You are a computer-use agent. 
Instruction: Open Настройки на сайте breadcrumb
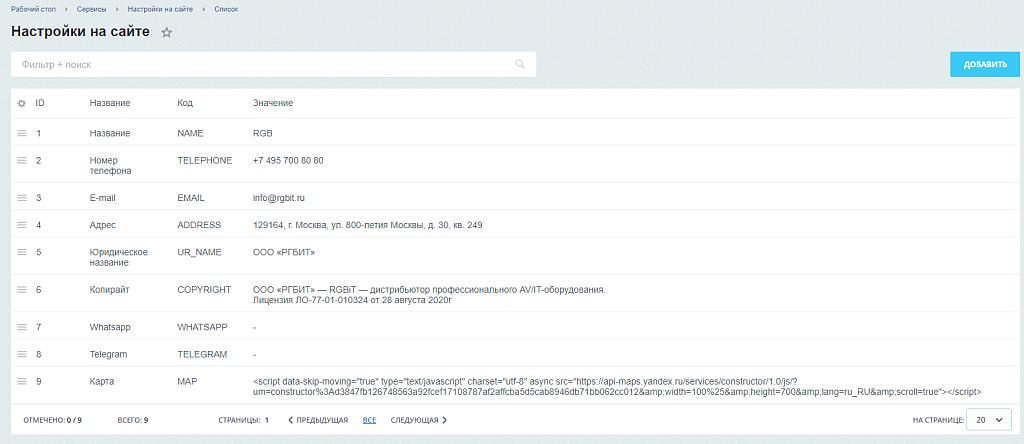tap(160, 9)
